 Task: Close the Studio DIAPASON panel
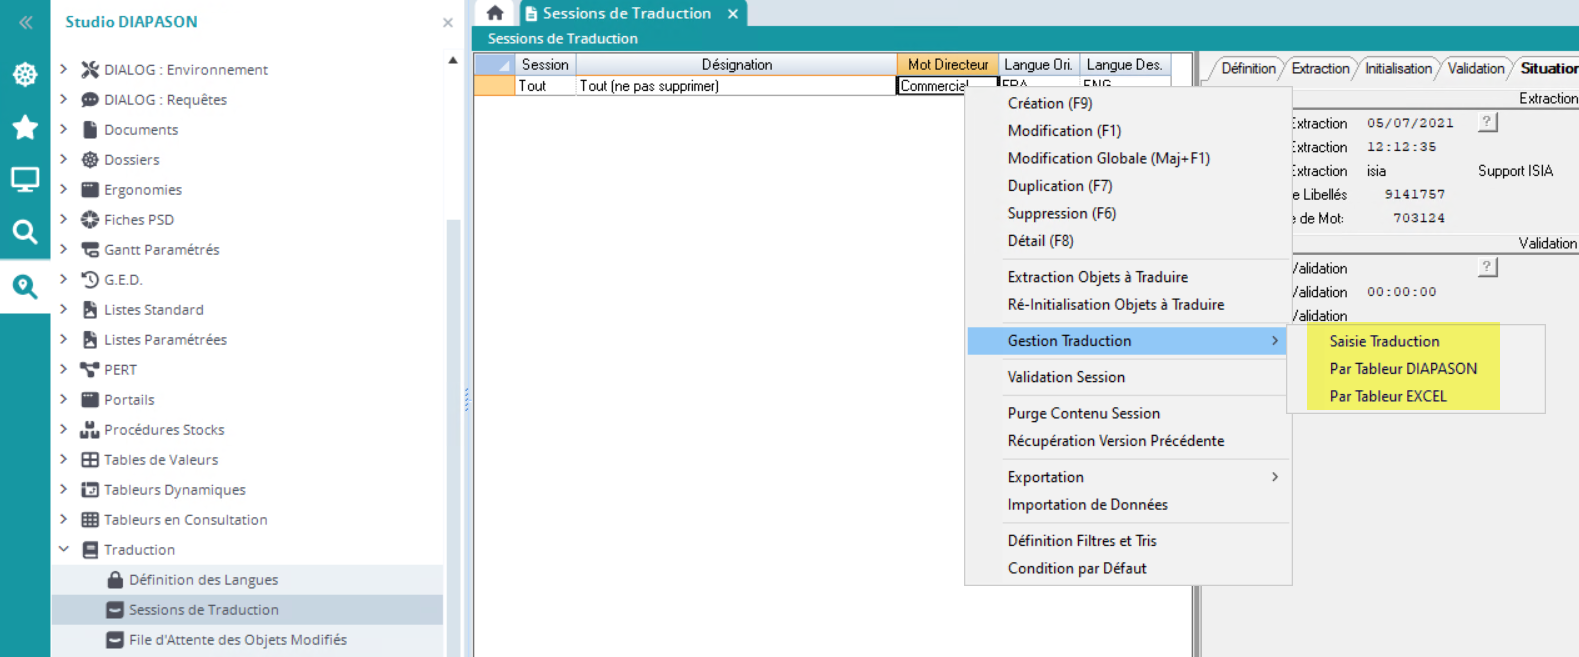[447, 22]
